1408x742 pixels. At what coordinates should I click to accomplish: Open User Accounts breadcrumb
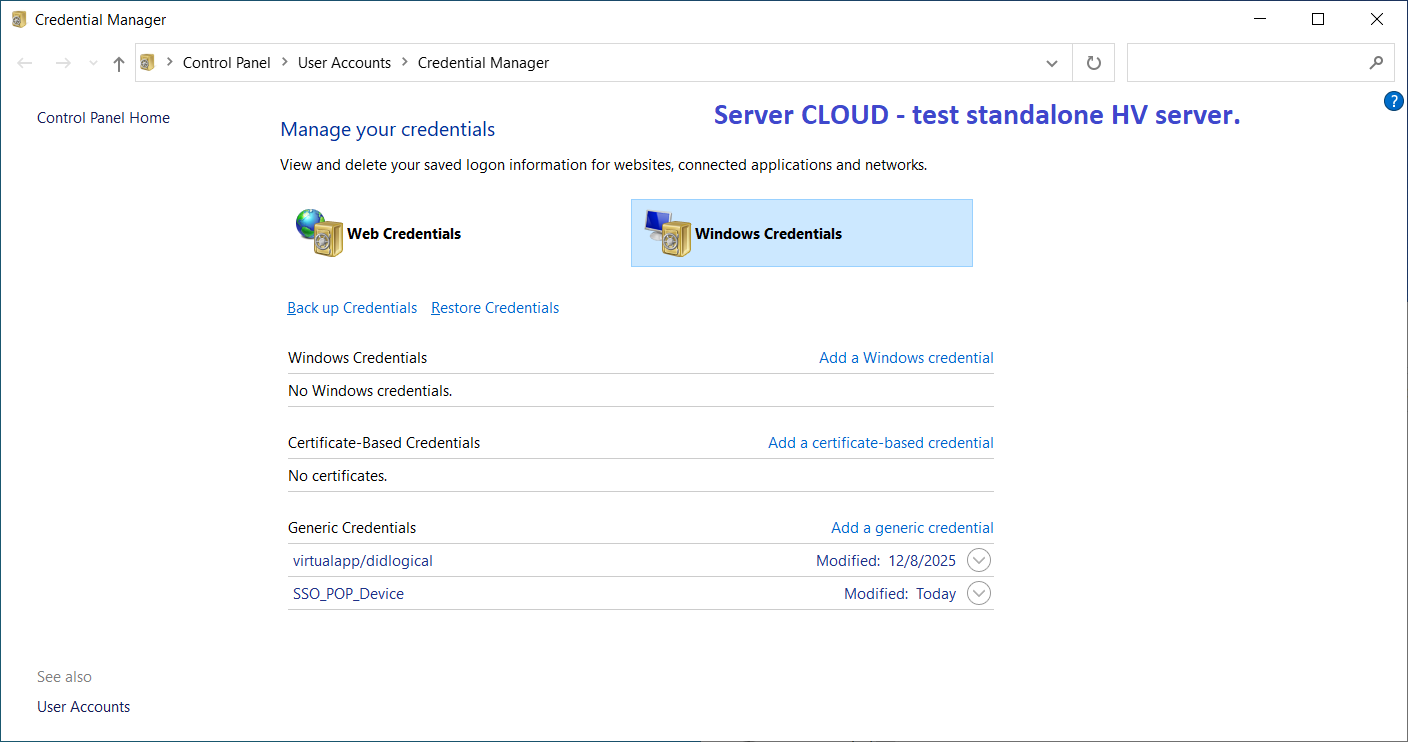[344, 63]
